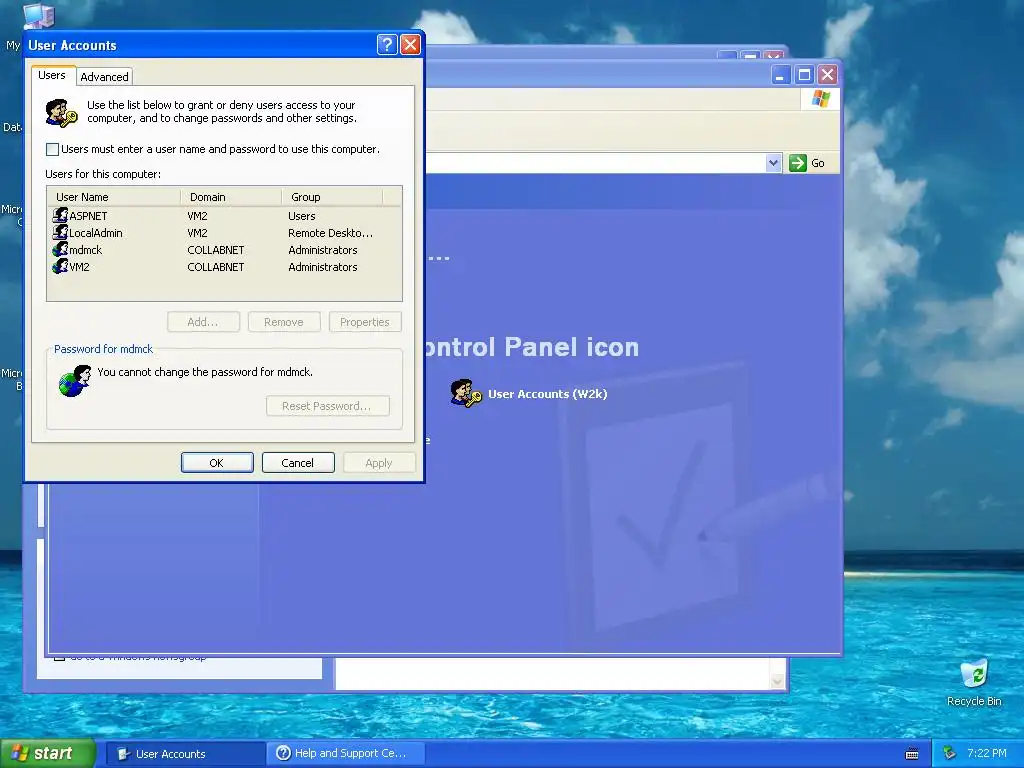Click the Add... button
The image size is (1024, 768).
coord(203,322)
